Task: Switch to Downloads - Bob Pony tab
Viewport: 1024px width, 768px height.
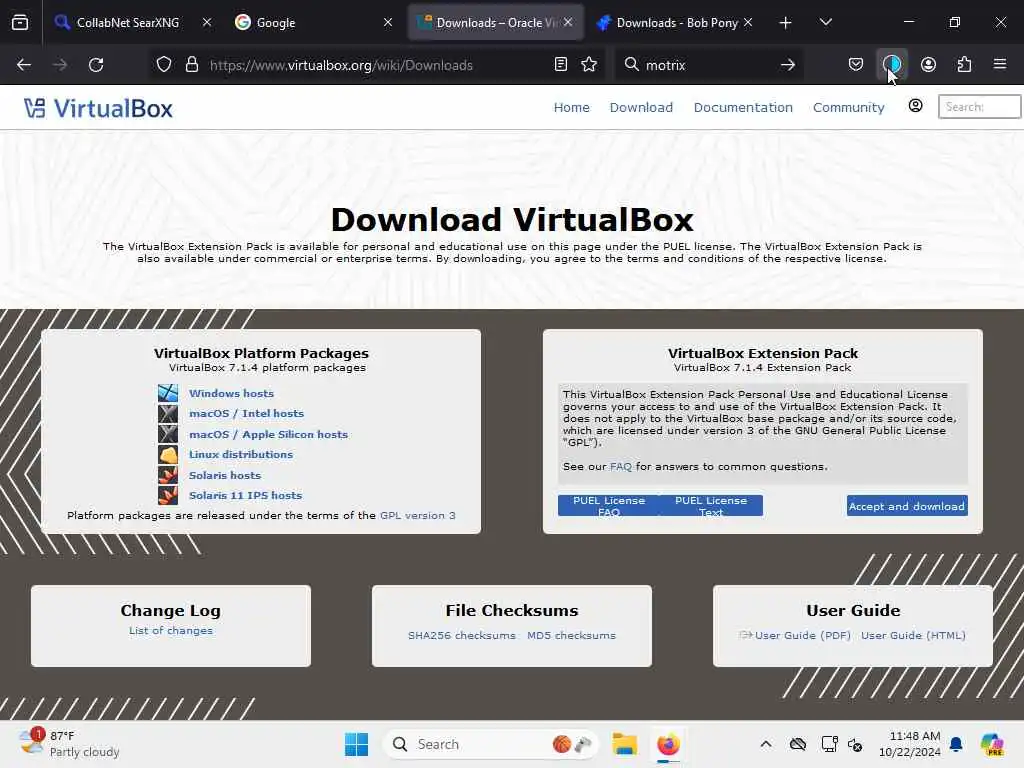Action: [677, 23]
